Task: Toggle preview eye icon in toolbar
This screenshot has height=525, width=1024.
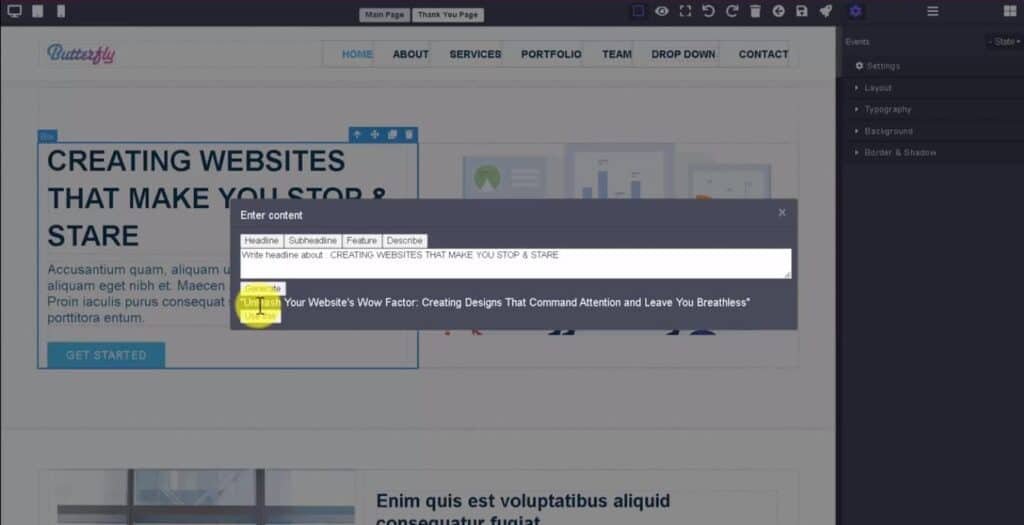Action: pos(662,11)
